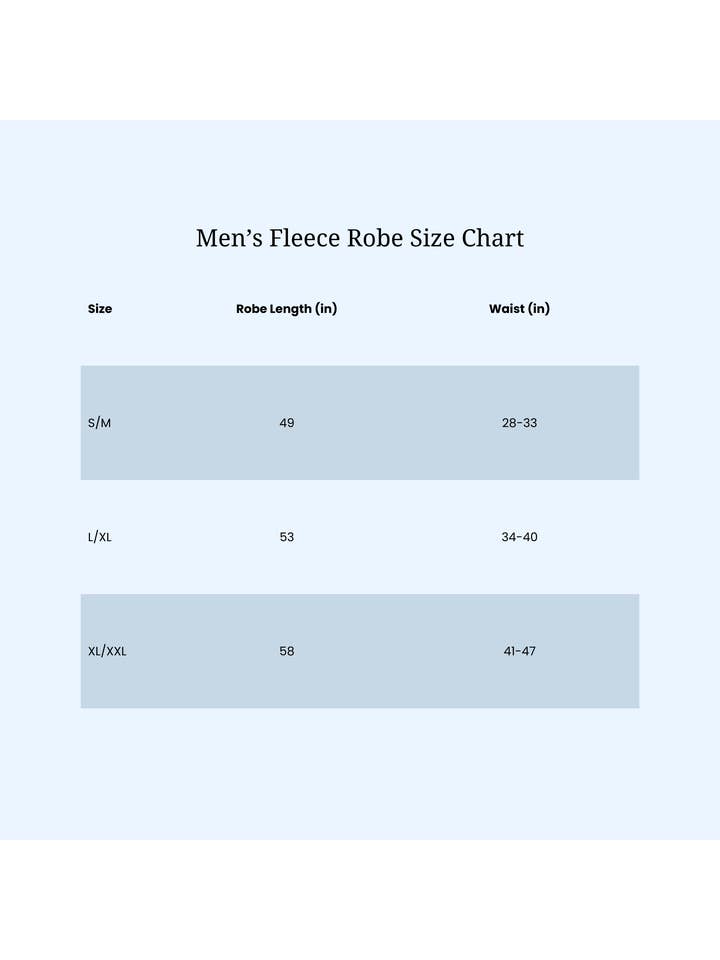Click the robe length value 49
Screen dimensions: 720x960
[x=287, y=423]
